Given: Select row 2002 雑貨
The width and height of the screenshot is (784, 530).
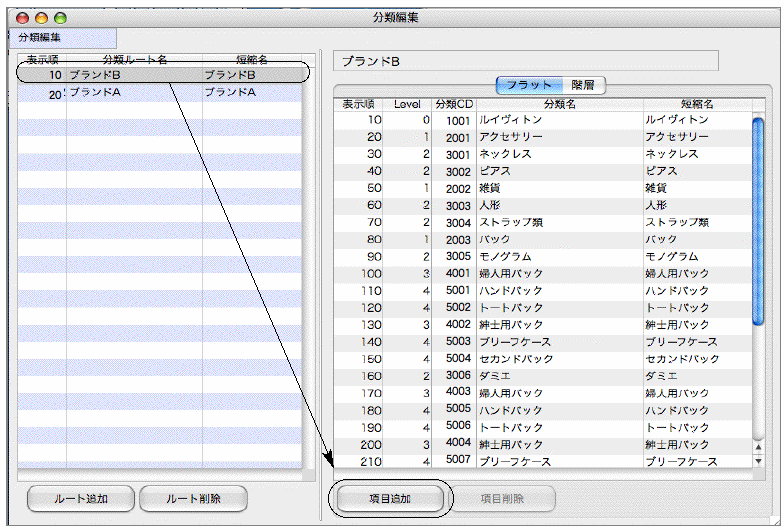Looking at the screenshot, I should (542, 188).
